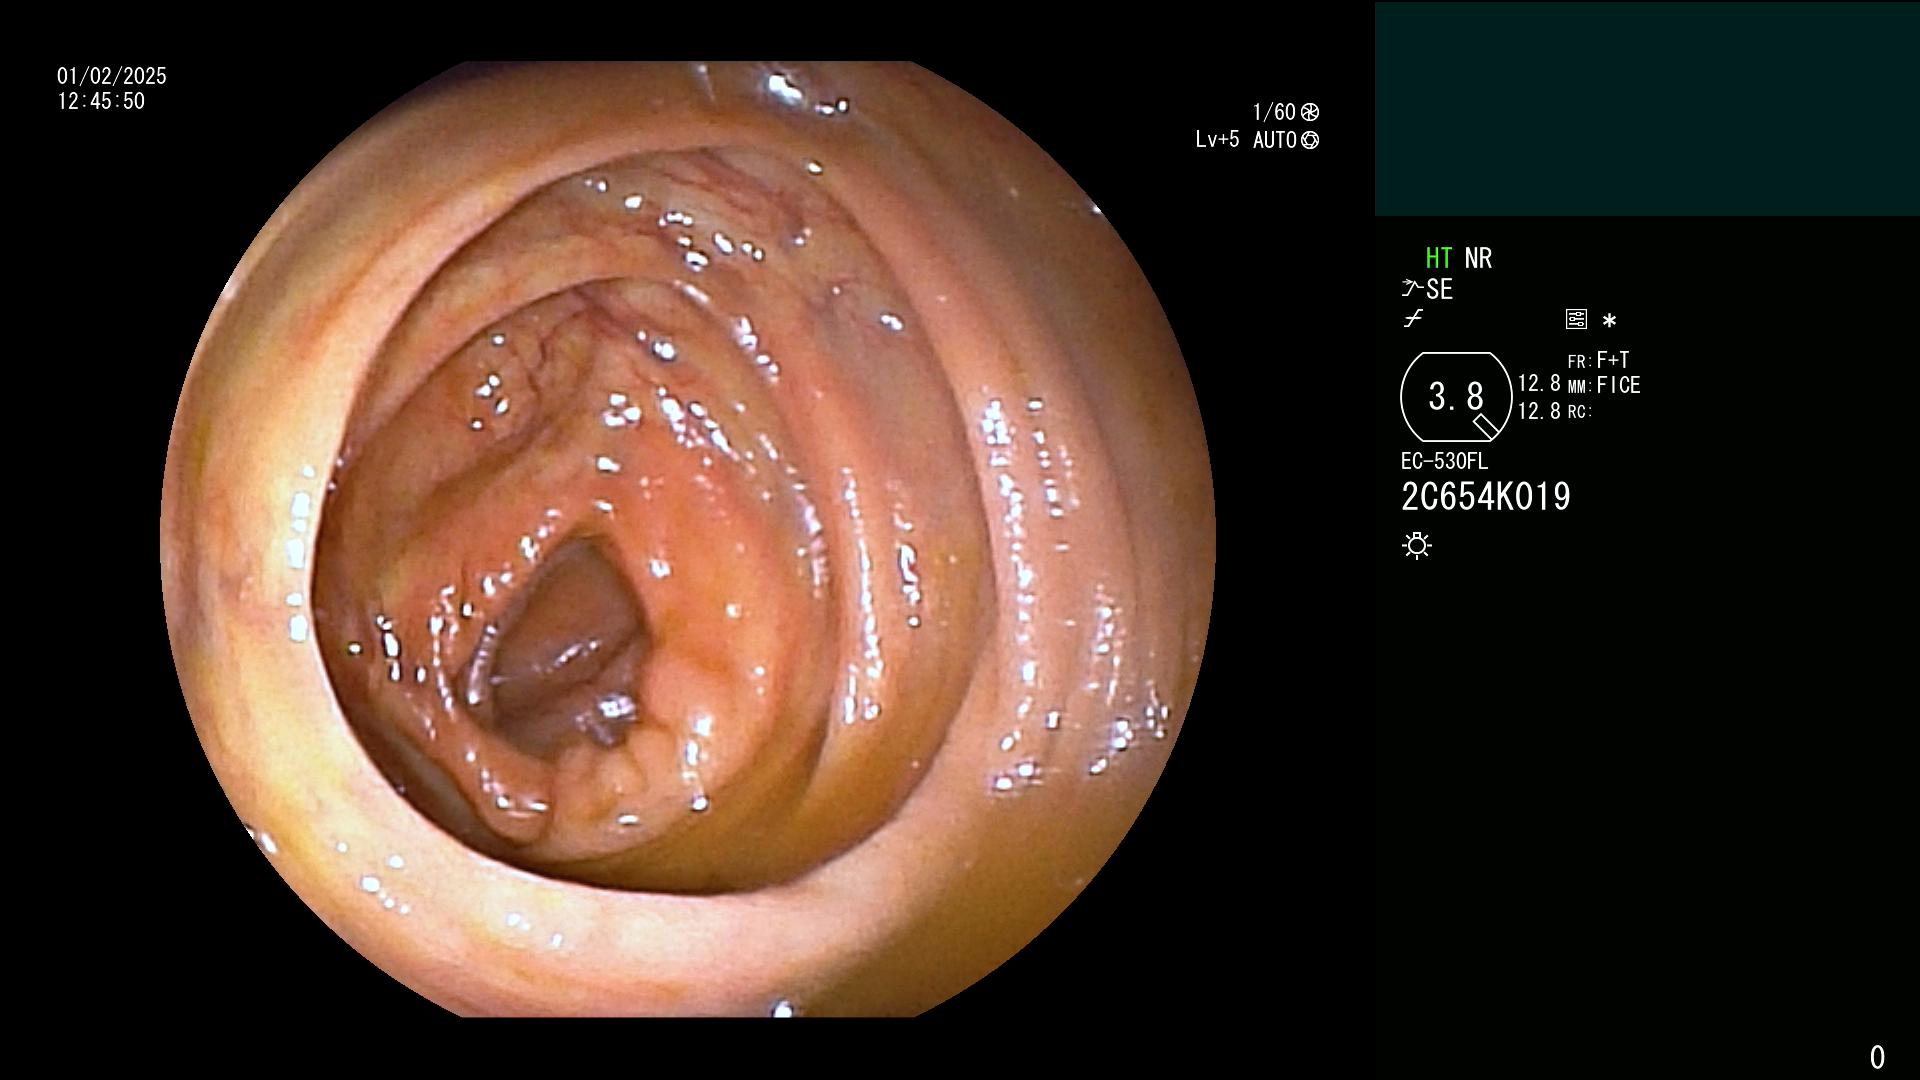Viewport: 1920px width, 1080px height.
Task: Click the FR: label
Action: (1579, 362)
